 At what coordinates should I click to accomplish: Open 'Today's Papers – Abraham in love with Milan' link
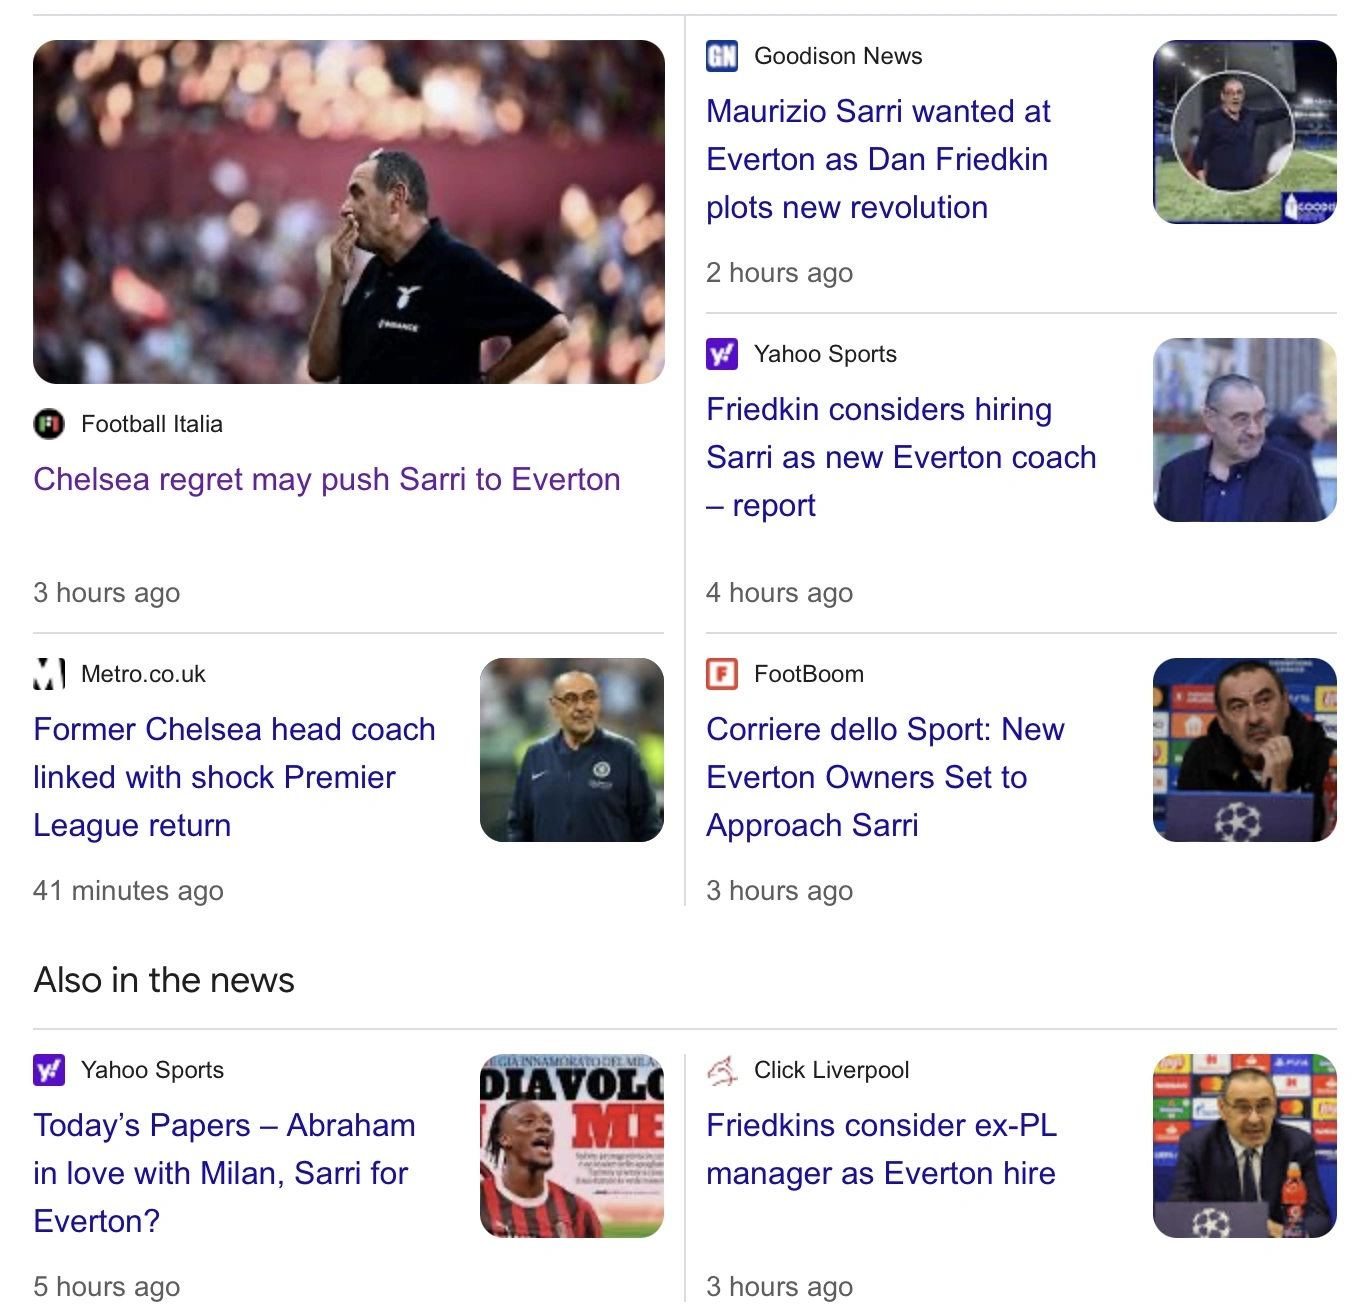[224, 1174]
